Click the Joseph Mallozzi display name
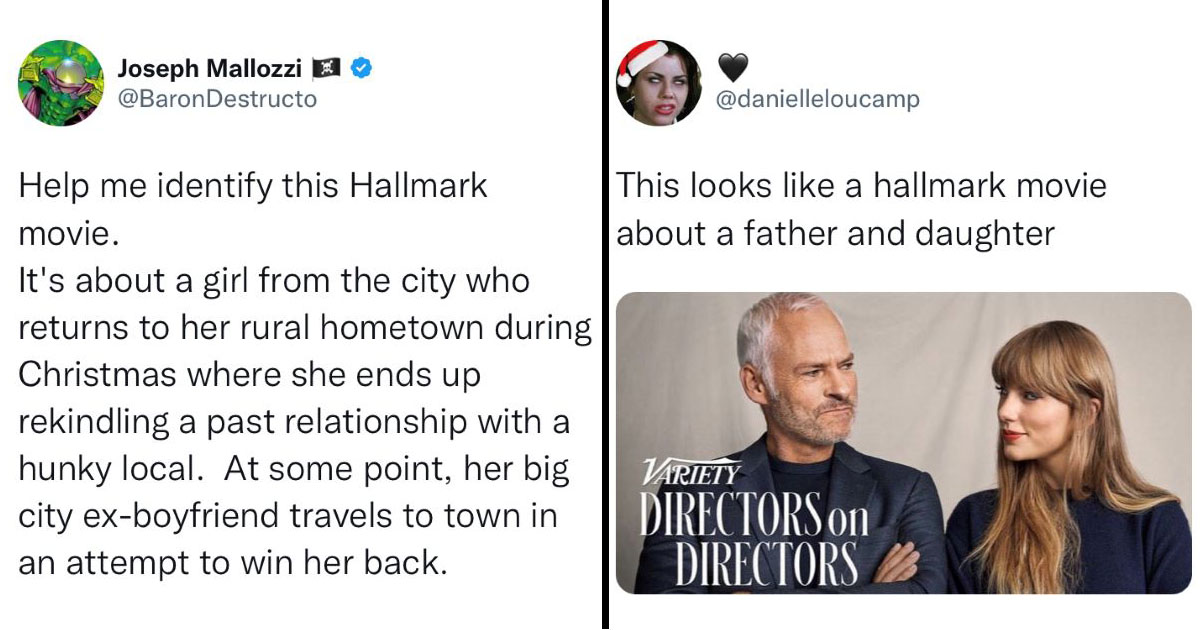 pyautogui.click(x=210, y=69)
